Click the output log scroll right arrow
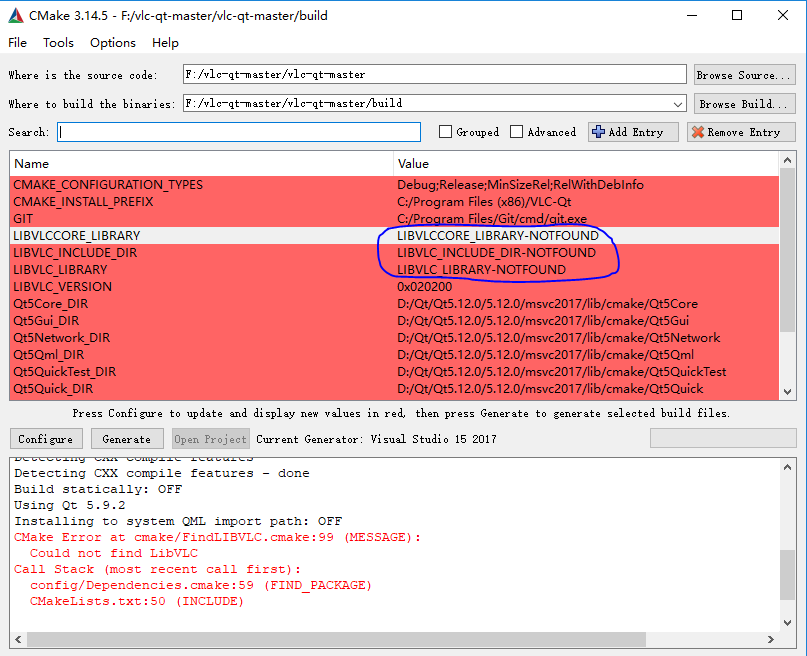 pyautogui.click(x=770, y=639)
